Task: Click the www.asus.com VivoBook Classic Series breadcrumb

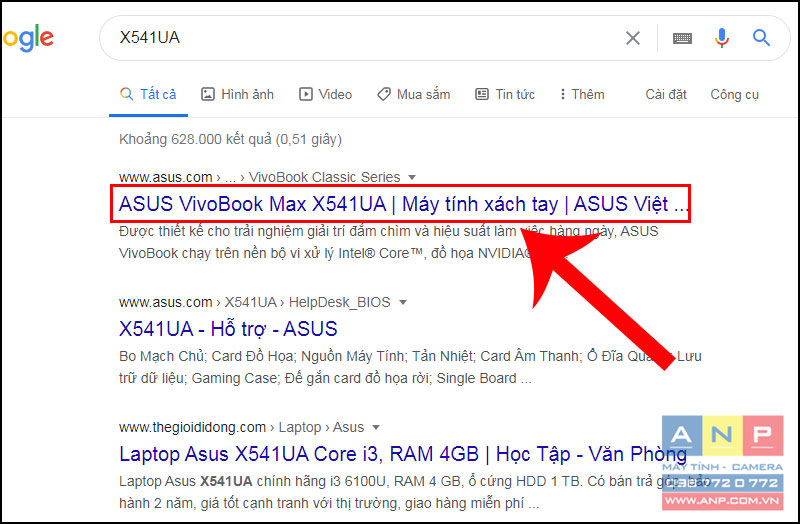Action: pyautogui.click(x=259, y=177)
